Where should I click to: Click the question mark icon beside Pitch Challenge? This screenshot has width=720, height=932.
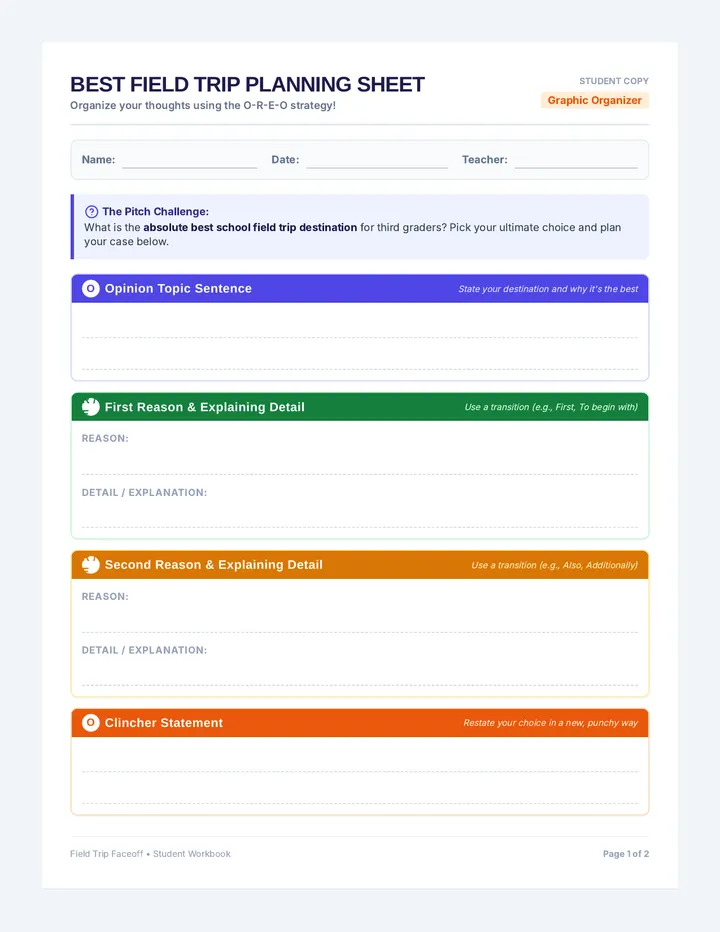click(92, 212)
